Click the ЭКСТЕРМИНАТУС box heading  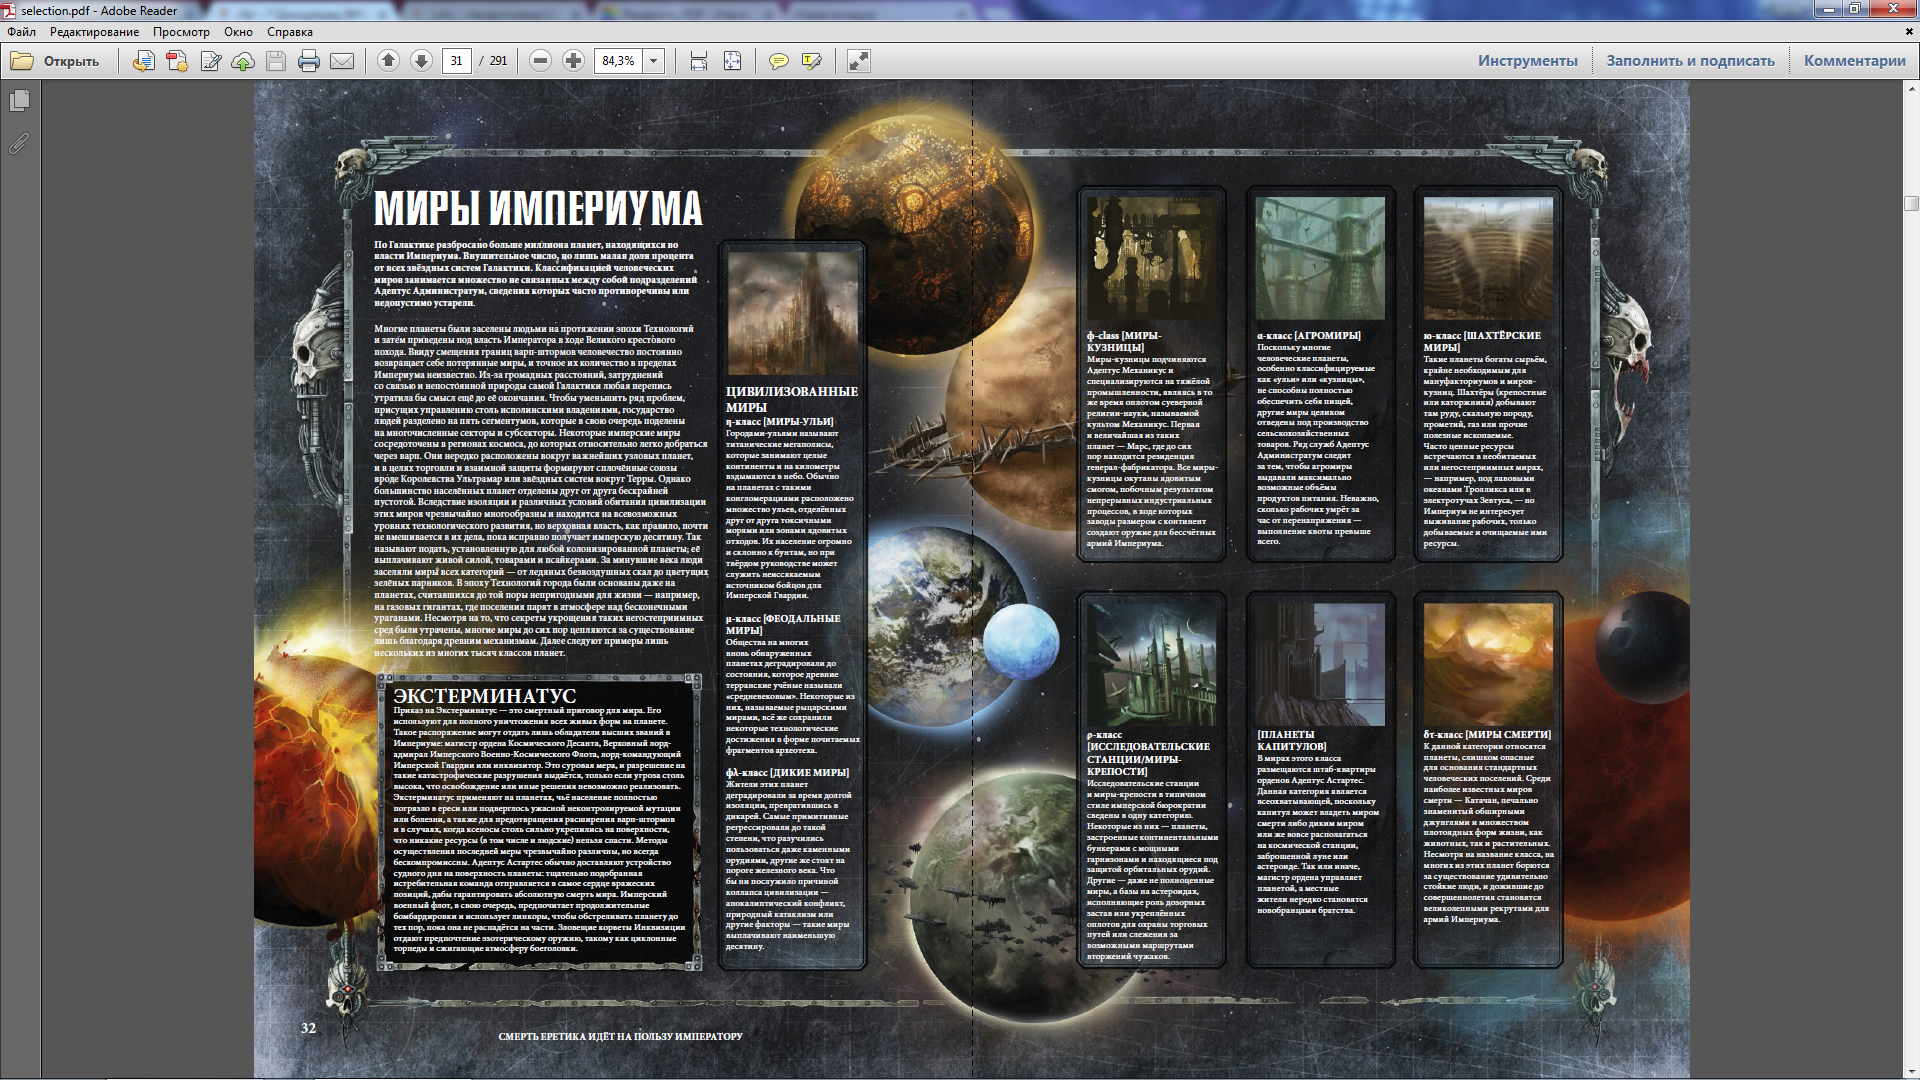pyautogui.click(x=484, y=695)
